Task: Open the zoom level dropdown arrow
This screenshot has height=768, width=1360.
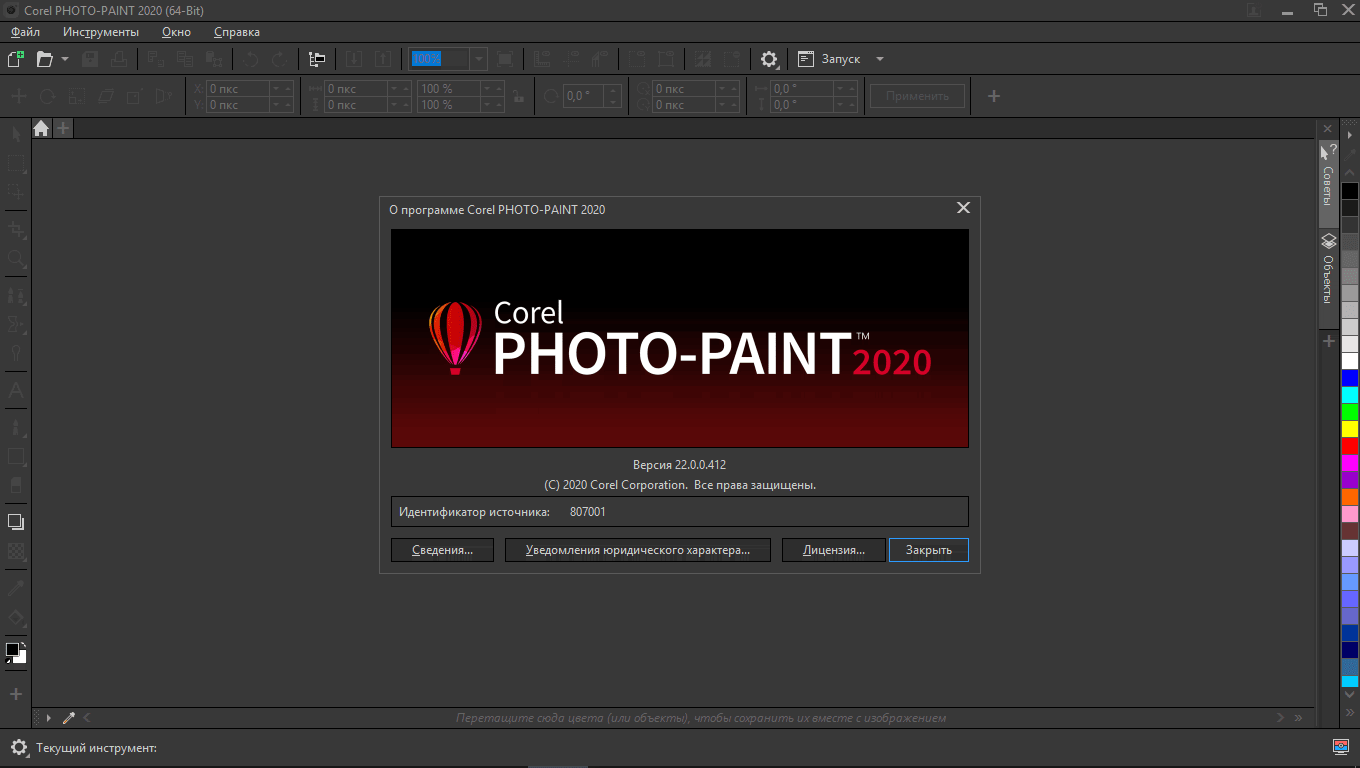Action: tap(478, 59)
